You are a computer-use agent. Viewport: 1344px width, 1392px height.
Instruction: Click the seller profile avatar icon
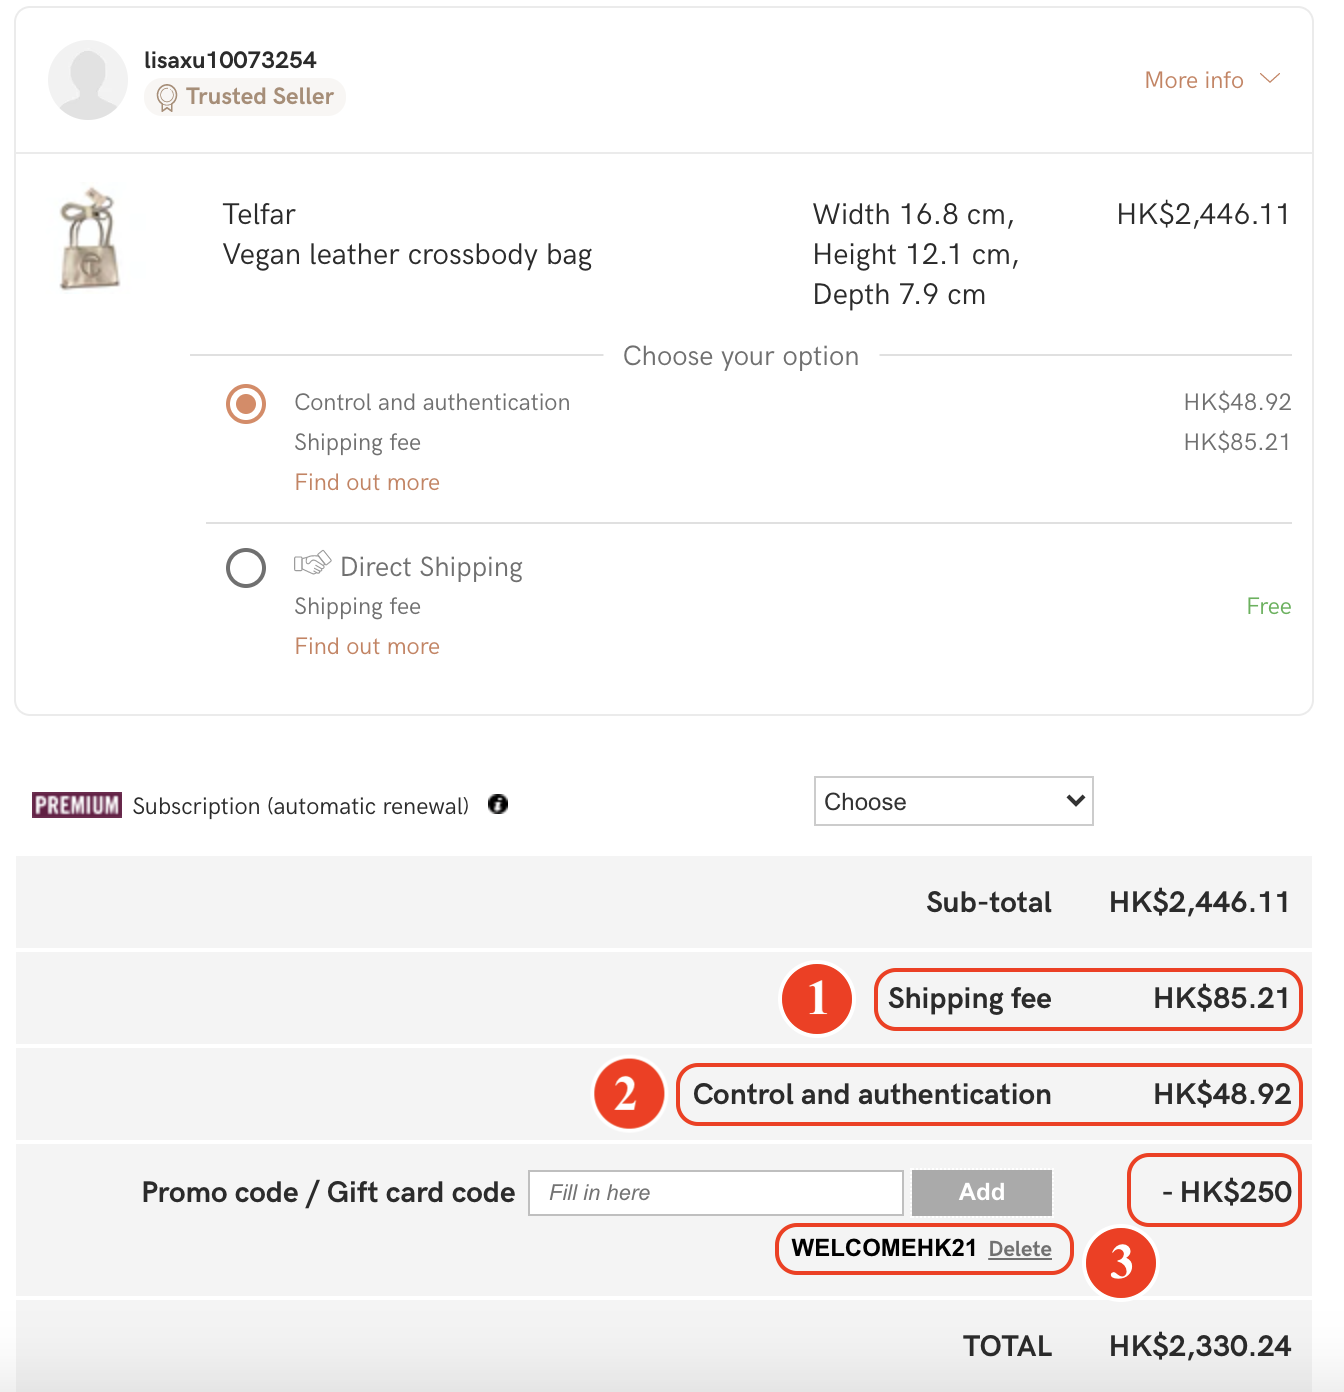88,80
